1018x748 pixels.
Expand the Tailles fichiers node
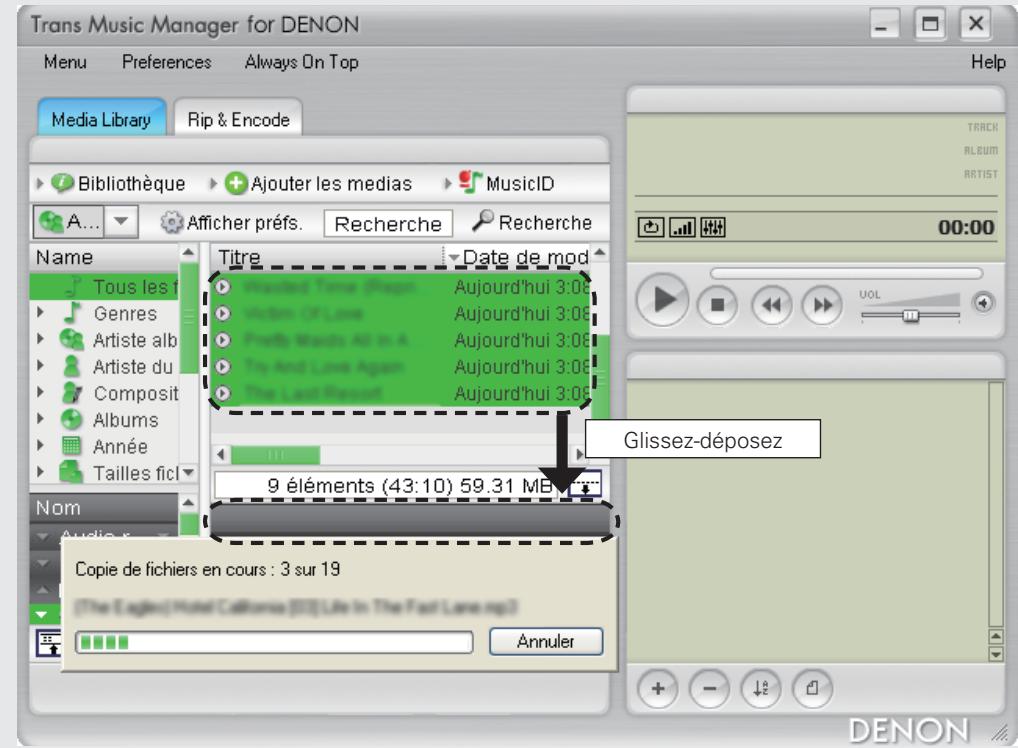pyautogui.click(x=40, y=472)
